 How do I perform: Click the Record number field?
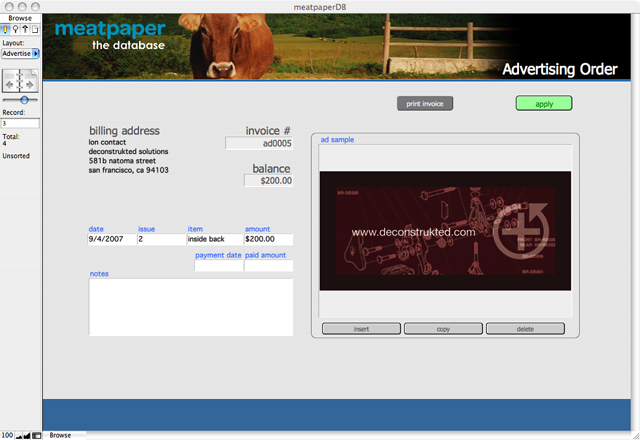(20, 123)
